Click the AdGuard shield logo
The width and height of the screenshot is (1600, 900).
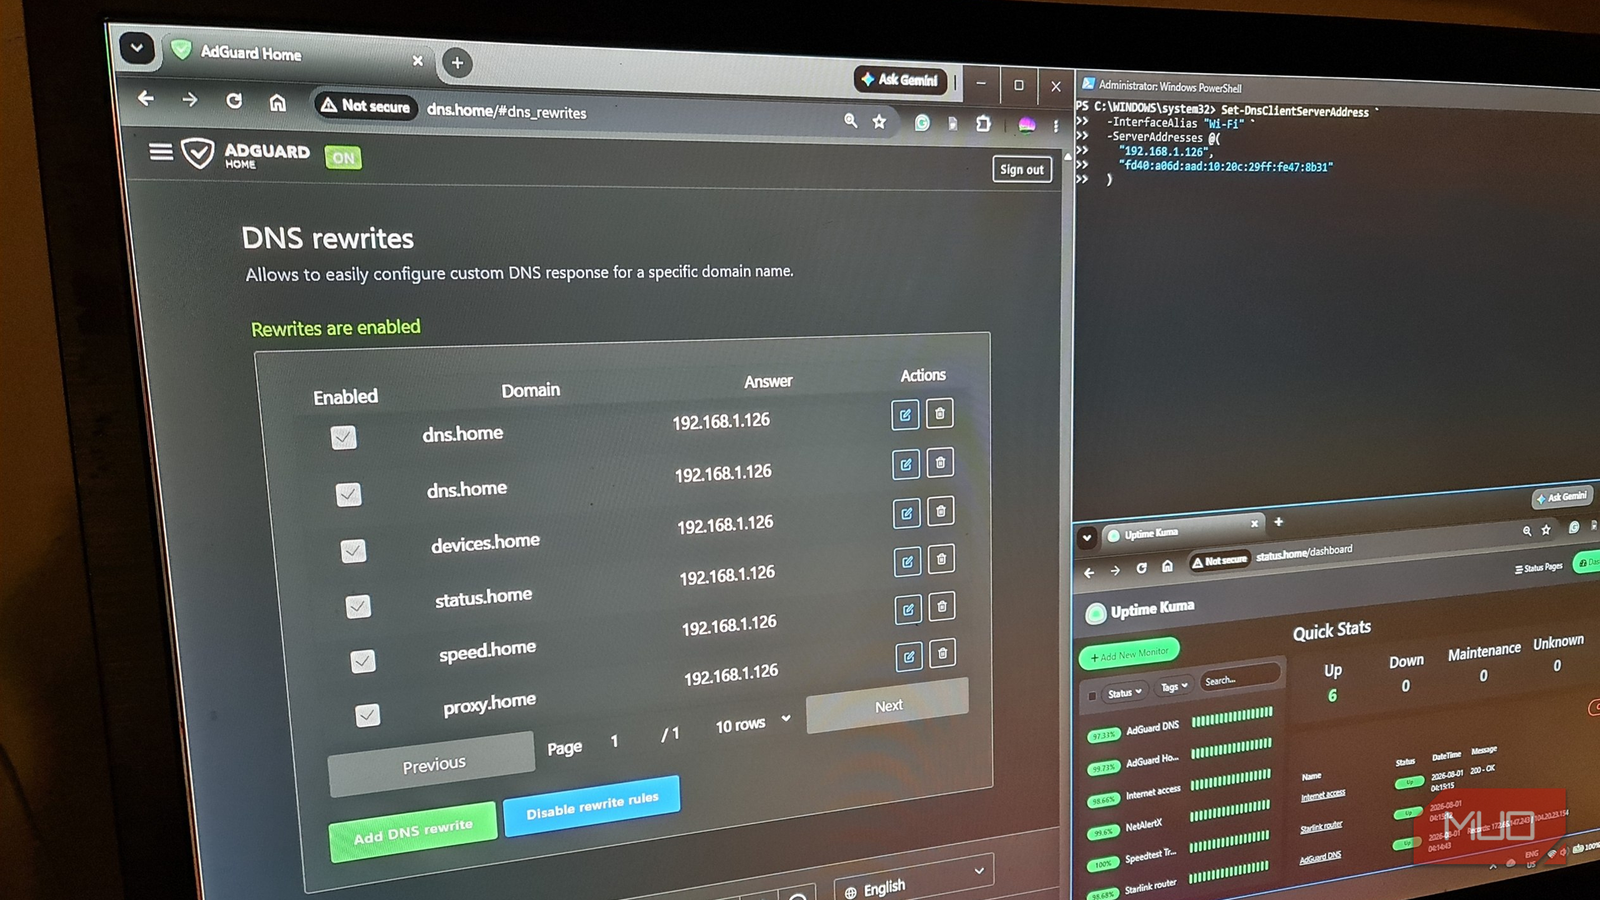point(198,152)
